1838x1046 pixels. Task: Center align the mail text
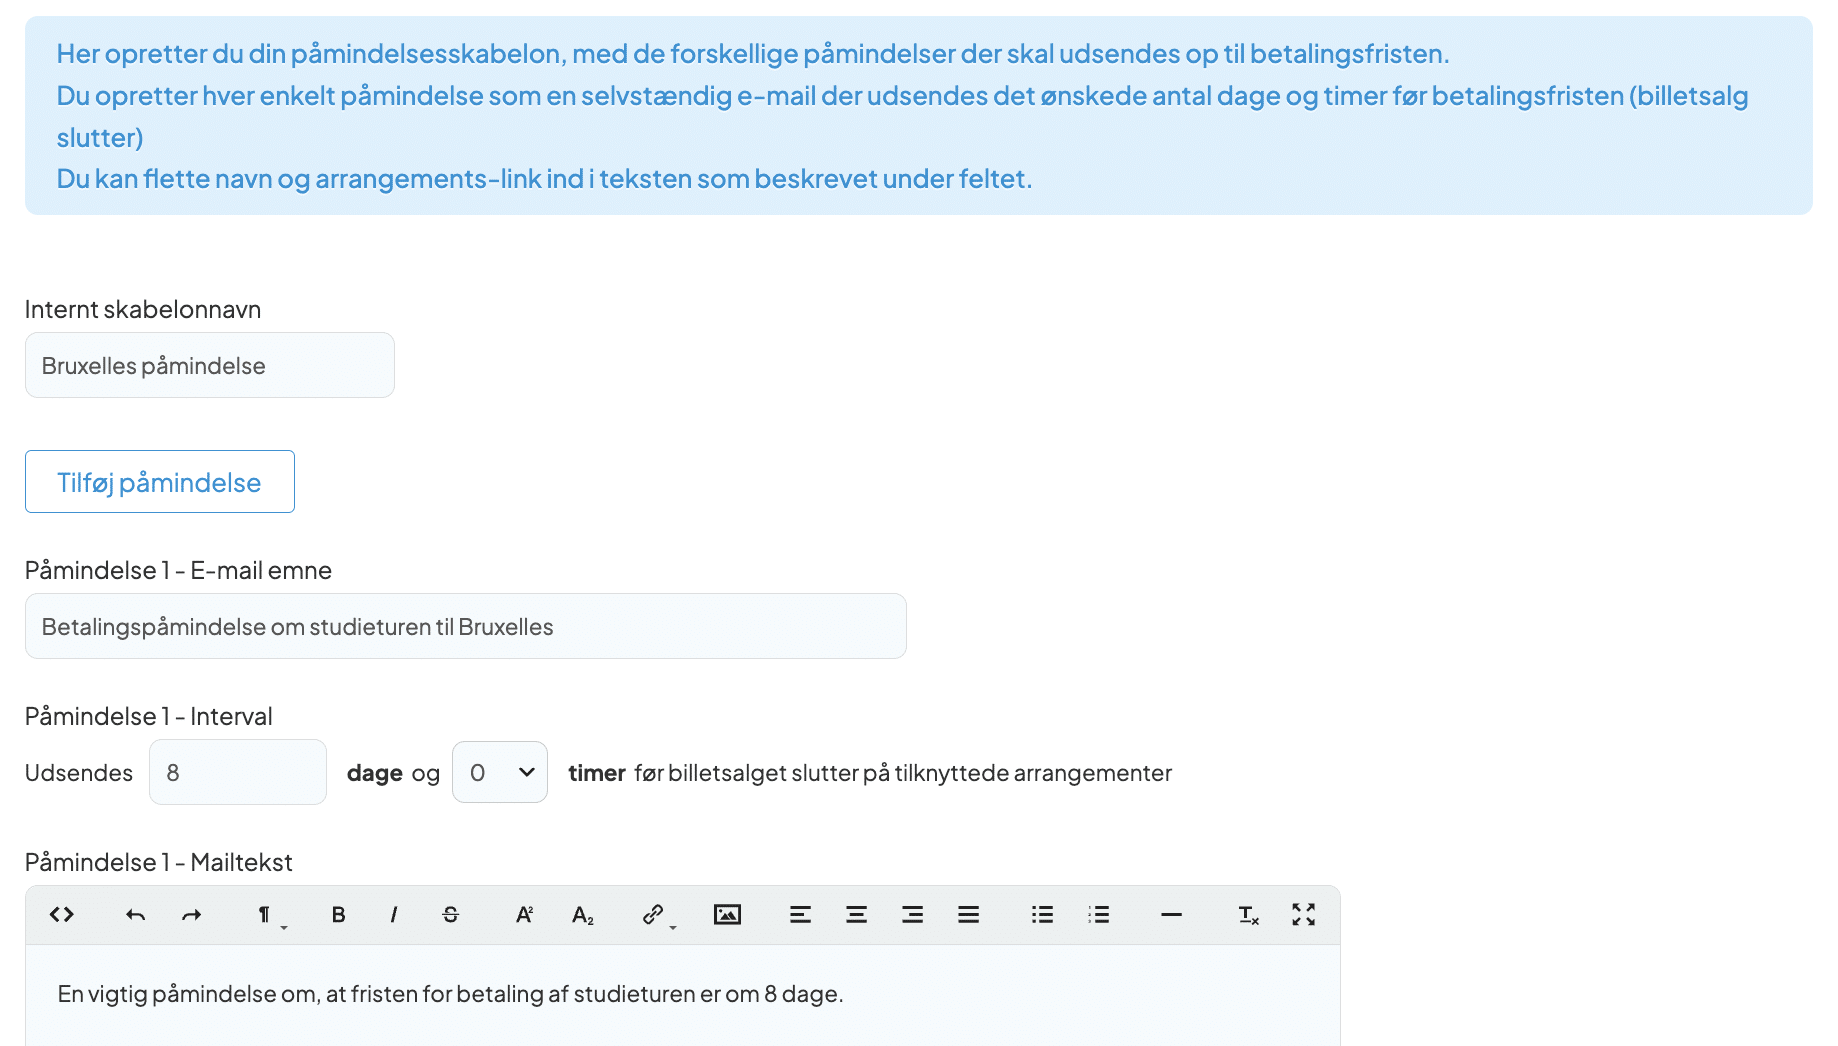(856, 915)
